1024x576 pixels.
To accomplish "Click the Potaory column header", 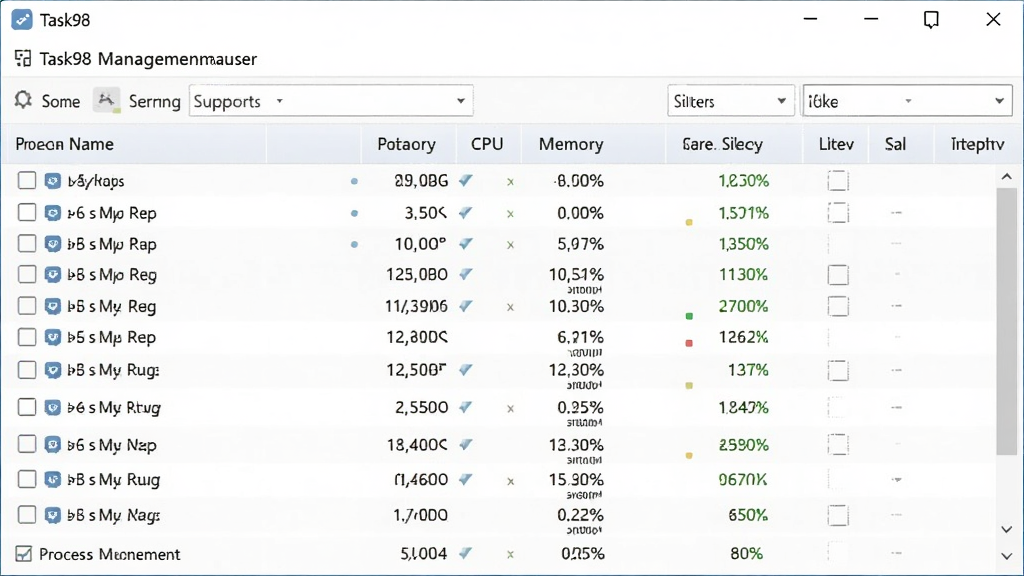I will pos(406,144).
